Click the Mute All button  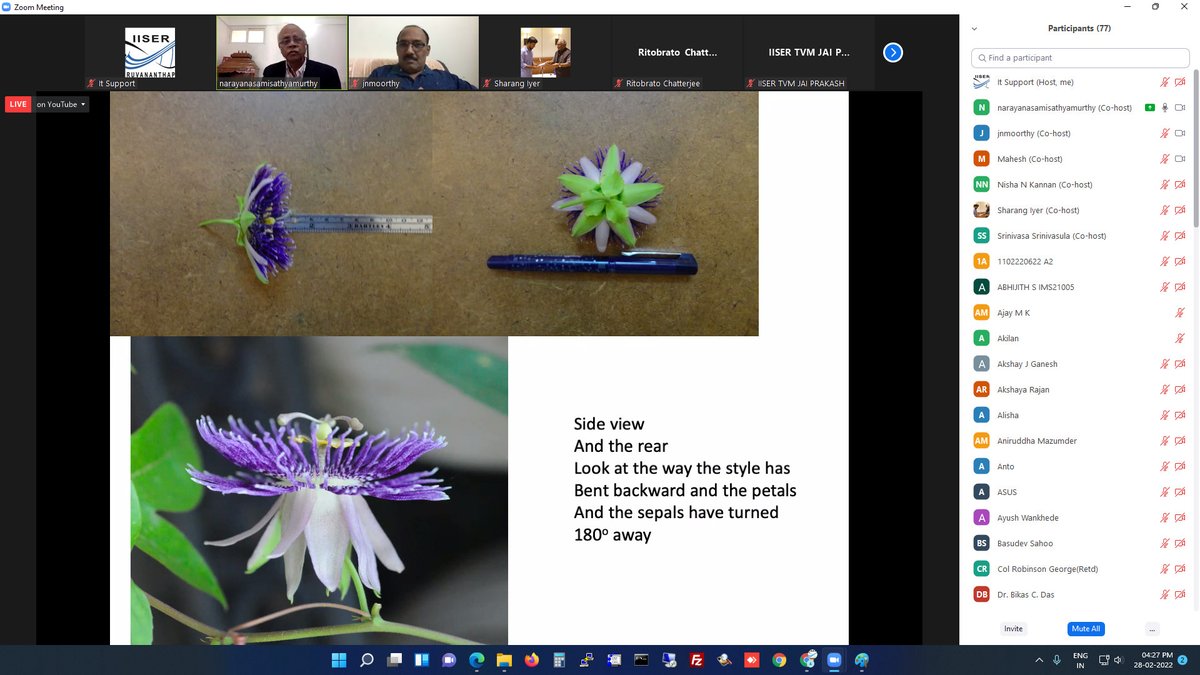point(1085,628)
